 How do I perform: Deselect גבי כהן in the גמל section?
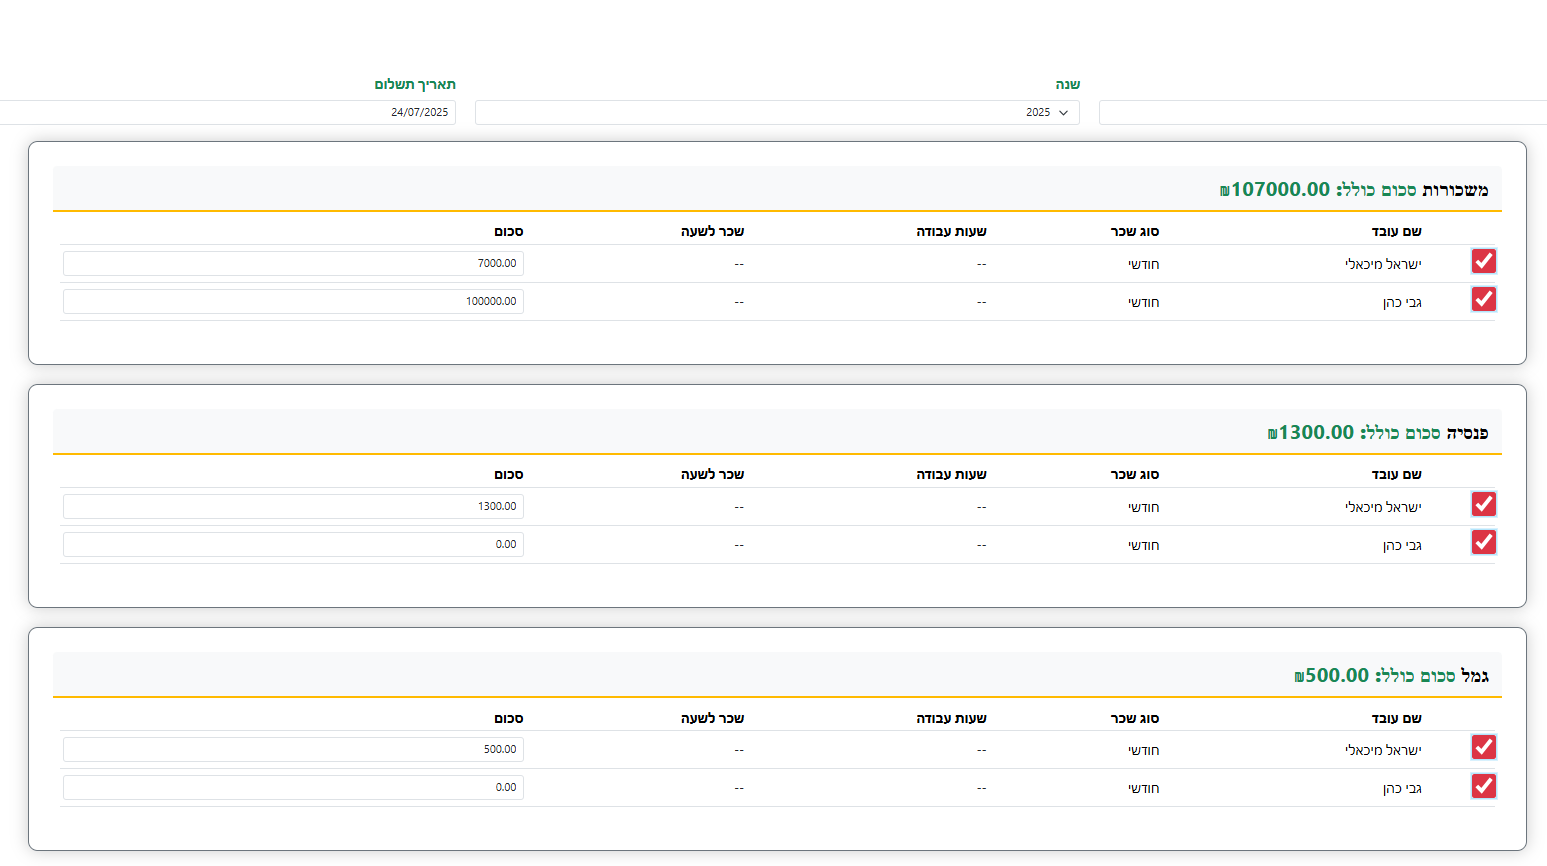[x=1483, y=787]
